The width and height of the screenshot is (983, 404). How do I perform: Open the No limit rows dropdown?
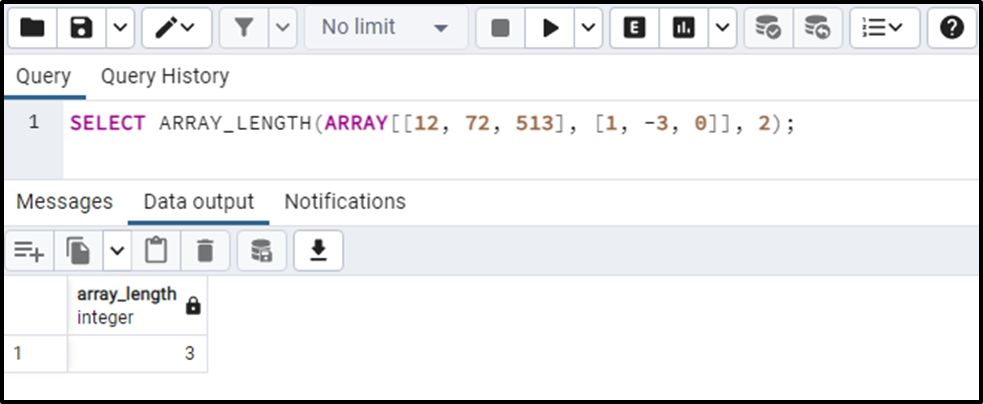pyautogui.click(x=386, y=28)
